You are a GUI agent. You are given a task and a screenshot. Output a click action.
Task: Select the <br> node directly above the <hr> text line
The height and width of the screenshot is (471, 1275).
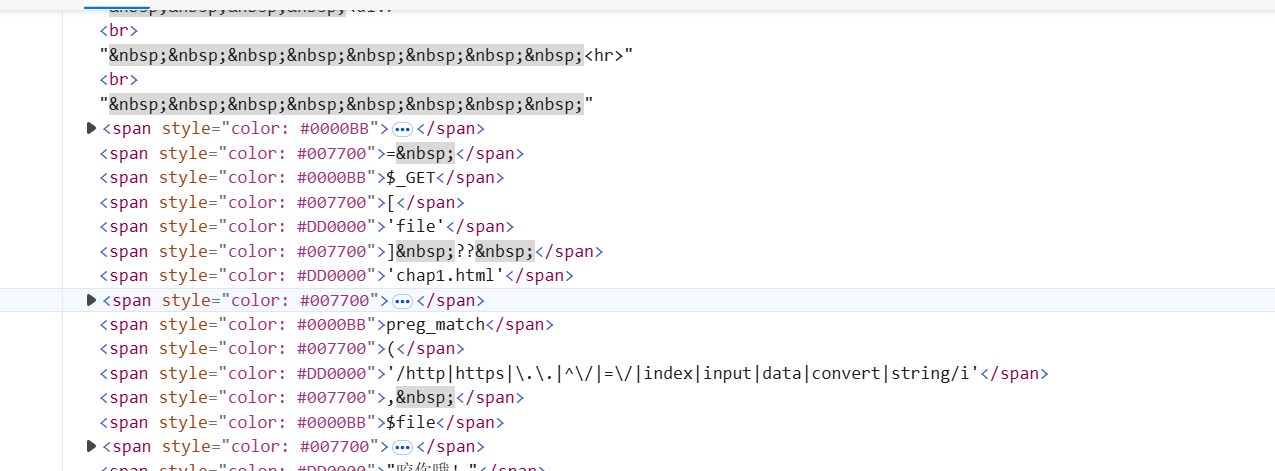click(x=119, y=30)
